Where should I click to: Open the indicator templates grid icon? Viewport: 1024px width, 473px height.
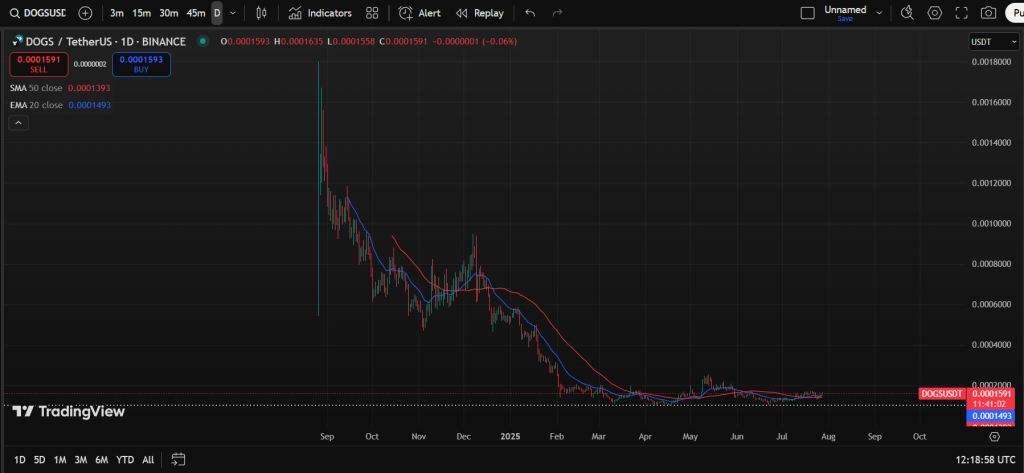(x=372, y=13)
